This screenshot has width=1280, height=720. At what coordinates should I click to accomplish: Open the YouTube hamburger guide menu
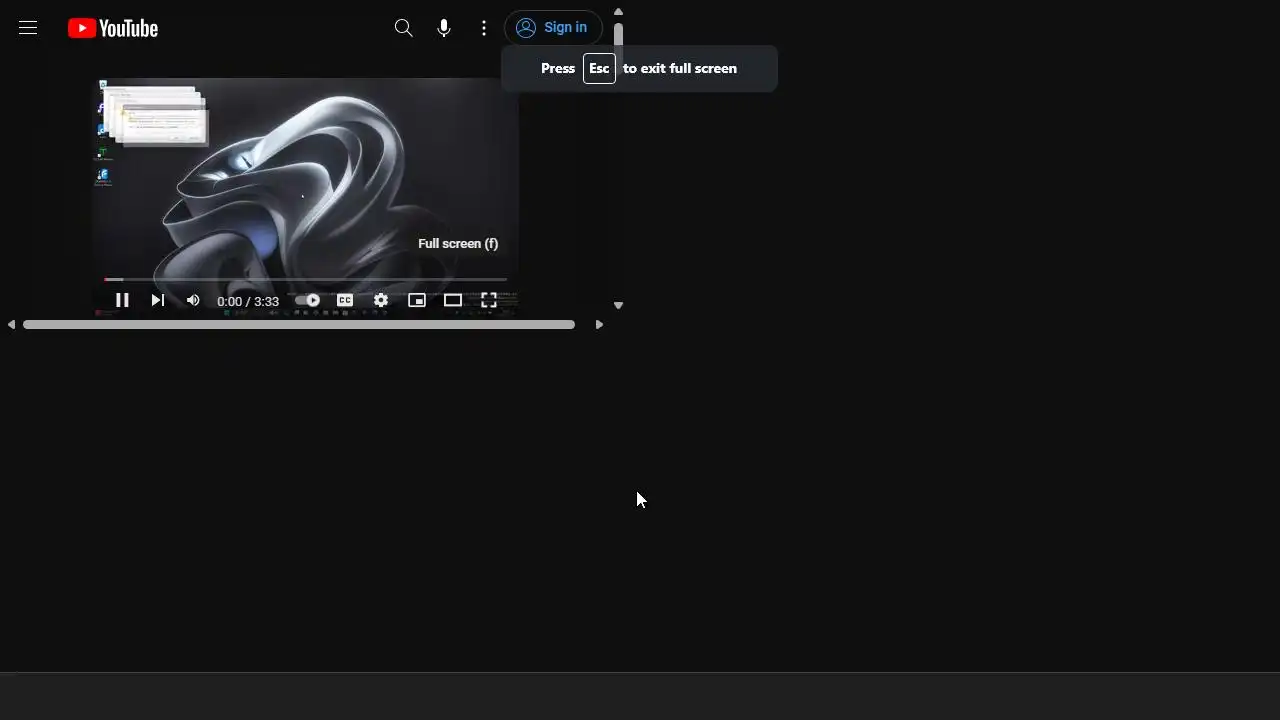[28, 28]
